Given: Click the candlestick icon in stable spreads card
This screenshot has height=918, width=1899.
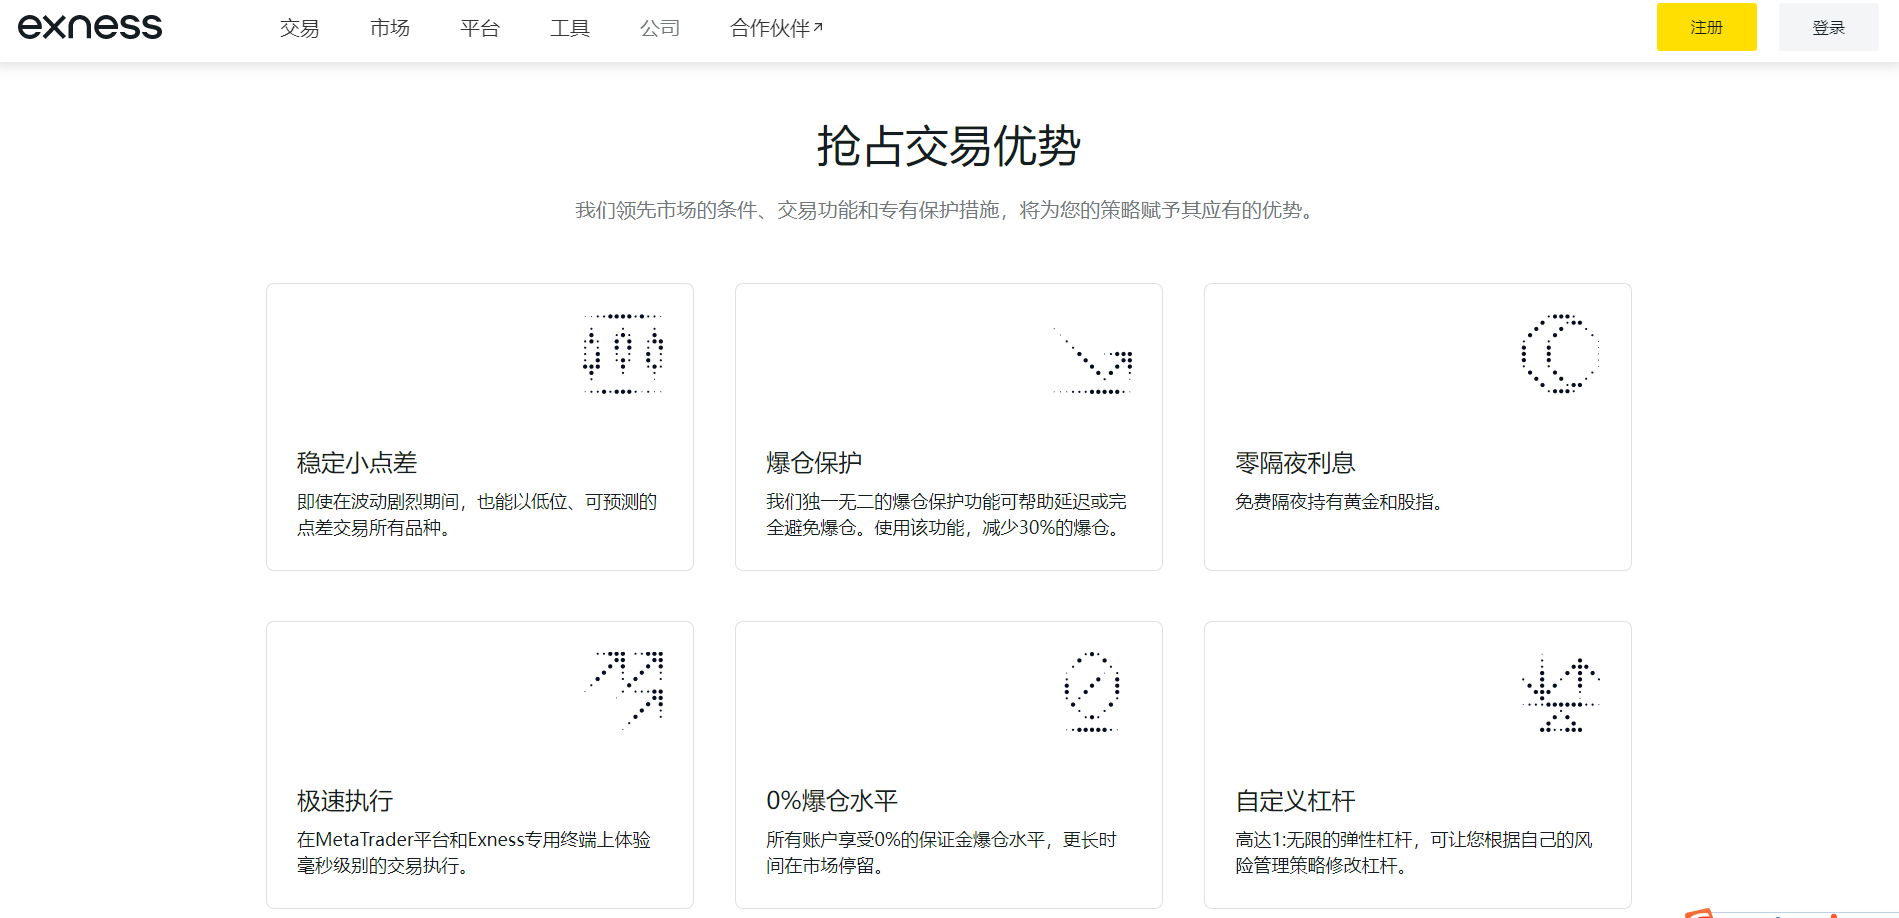Looking at the screenshot, I should (x=623, y=354).
